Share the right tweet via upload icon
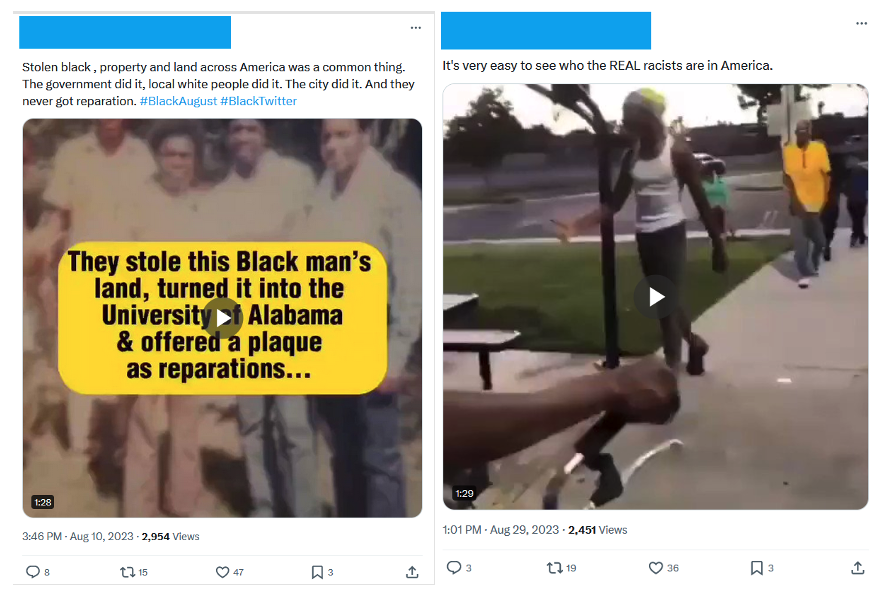891x600 pixels. [x=858, y=567]
